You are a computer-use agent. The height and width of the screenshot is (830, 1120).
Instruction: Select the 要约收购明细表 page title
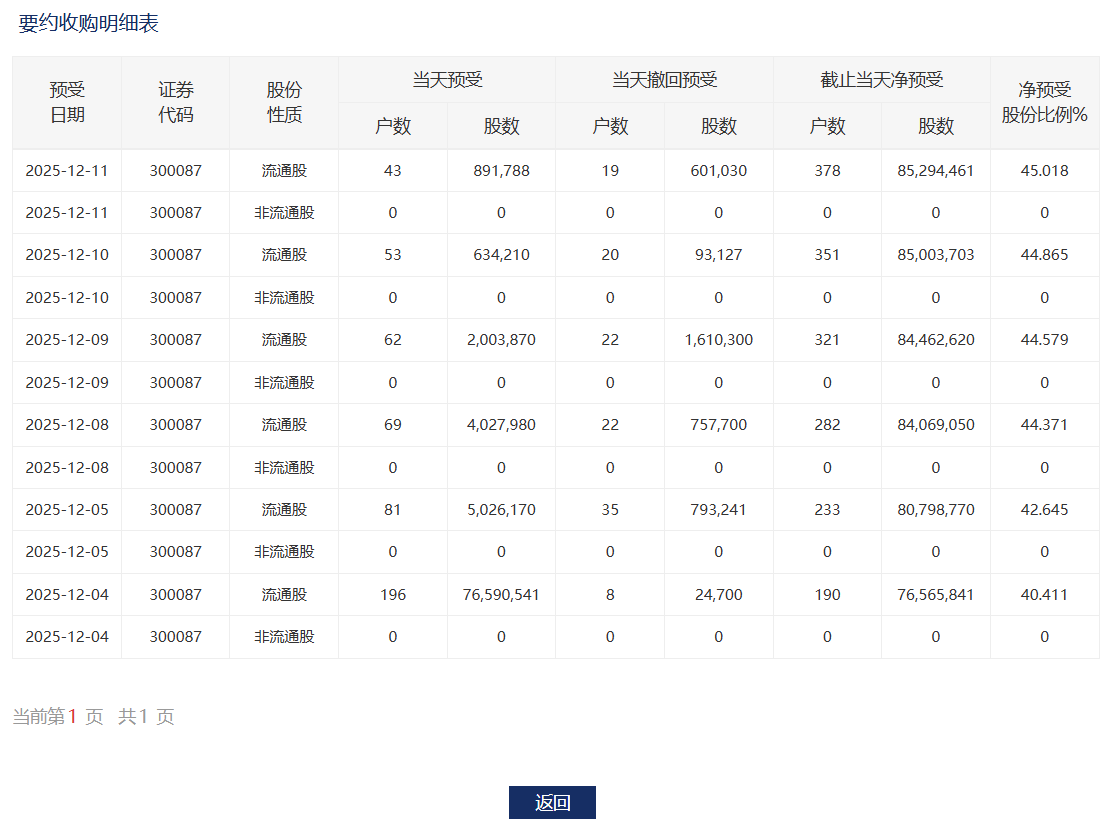coord(89,24)
